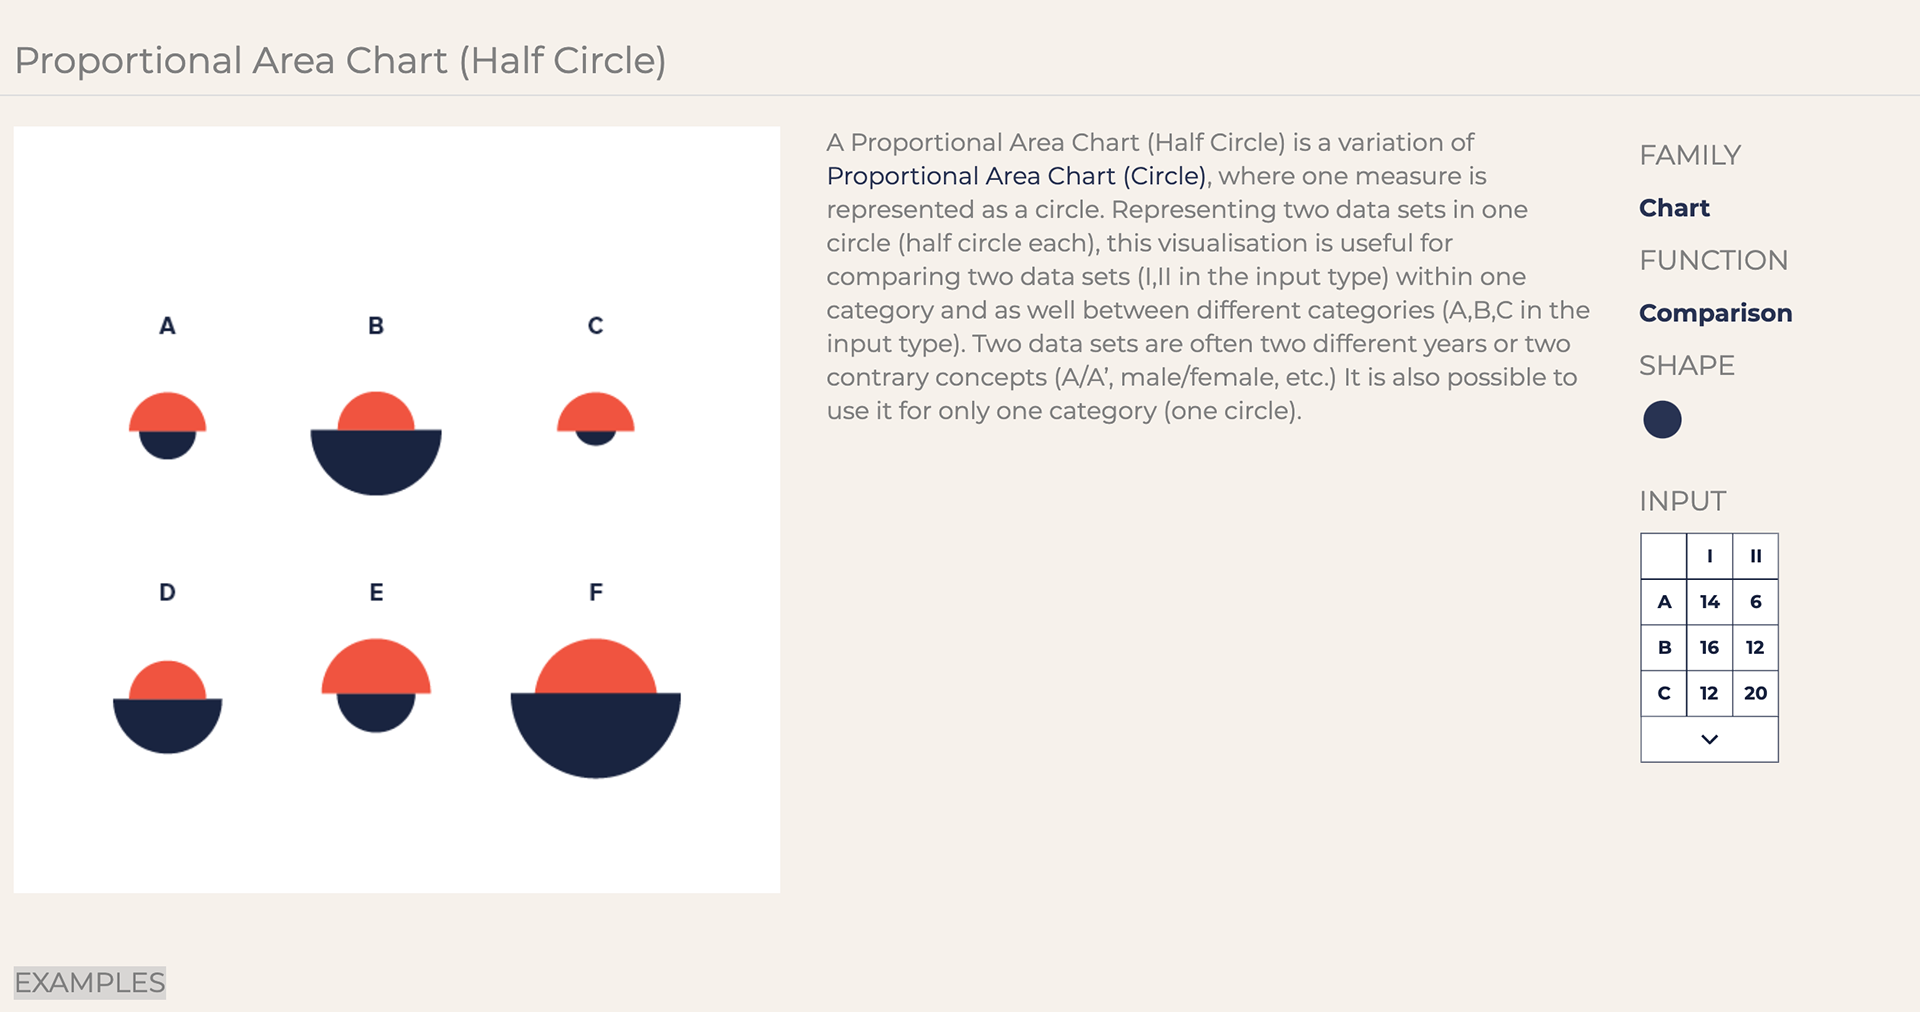Click the half-circle chart labeled E
The image size is (1920, 1012).
tap(376, 686)
